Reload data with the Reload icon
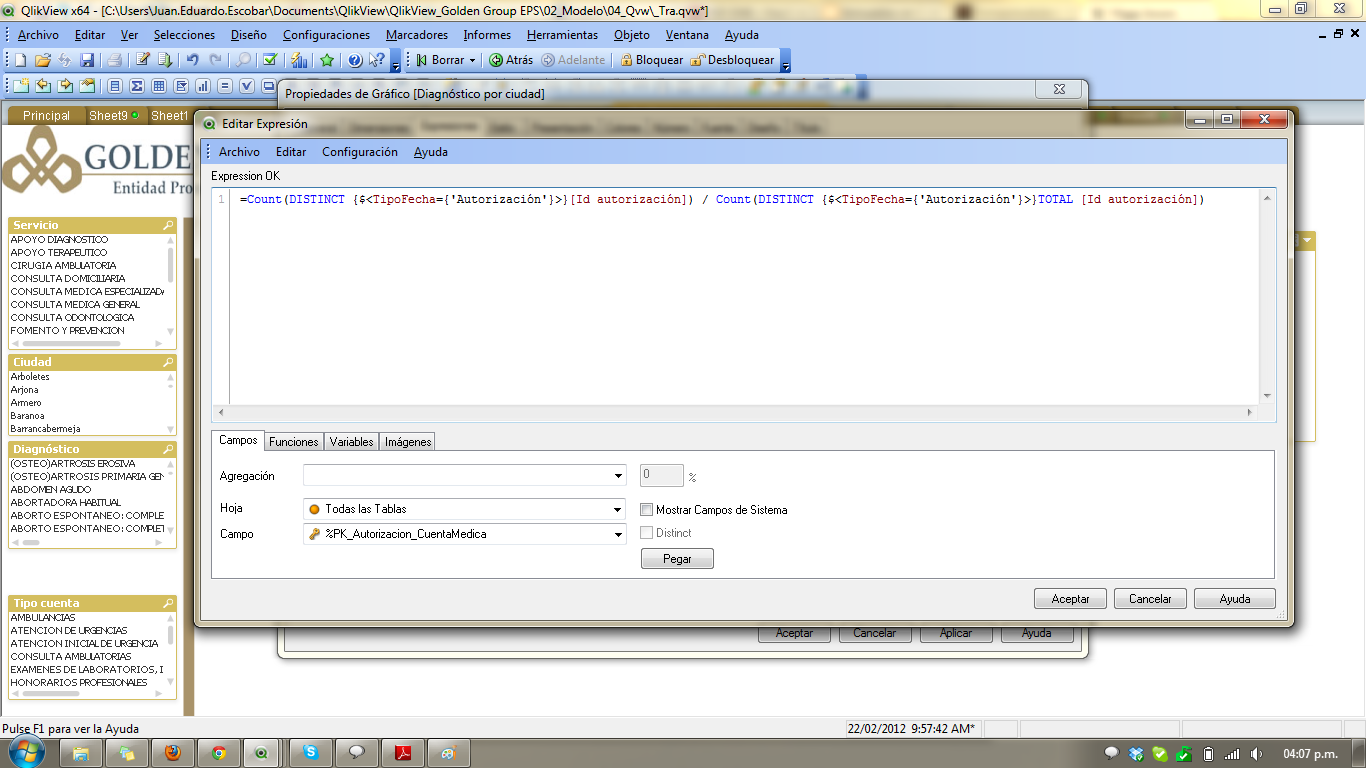Screen dimensions: 1366x768 165,60
